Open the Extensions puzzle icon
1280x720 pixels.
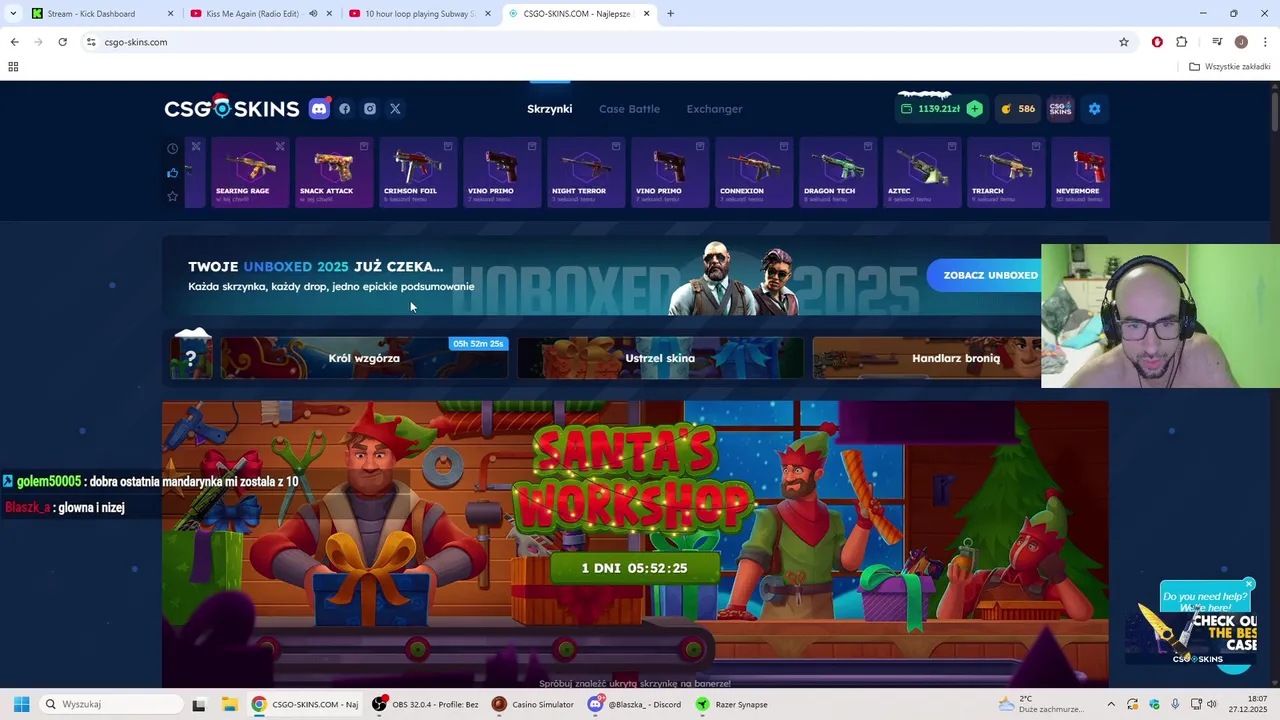(1182, 42)
